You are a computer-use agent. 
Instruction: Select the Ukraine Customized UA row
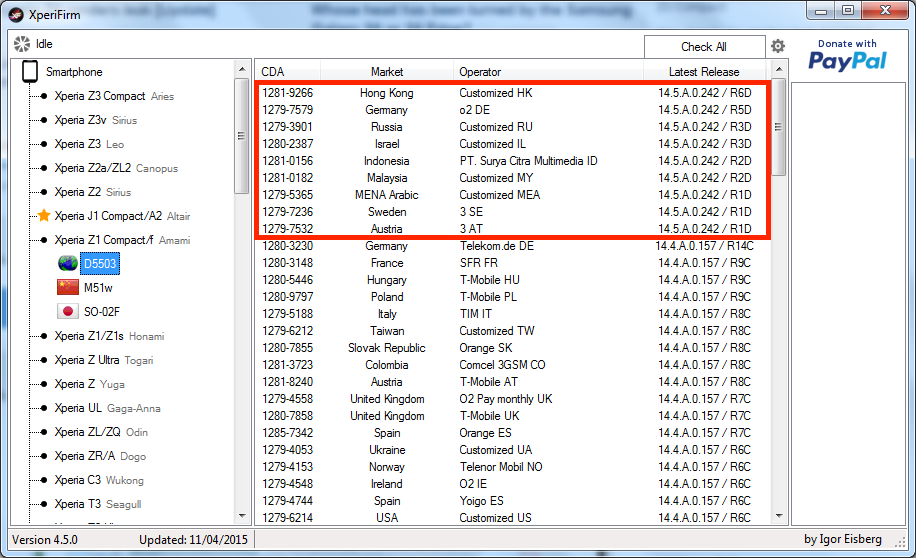point(513,450)
